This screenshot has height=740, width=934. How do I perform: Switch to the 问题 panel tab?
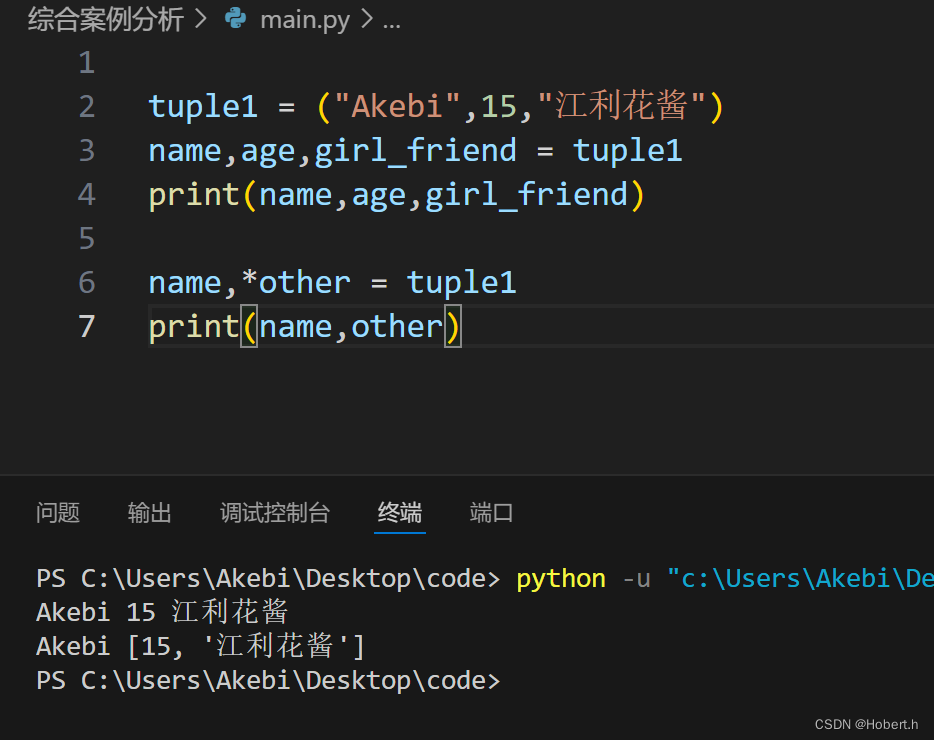coord(58,512)
